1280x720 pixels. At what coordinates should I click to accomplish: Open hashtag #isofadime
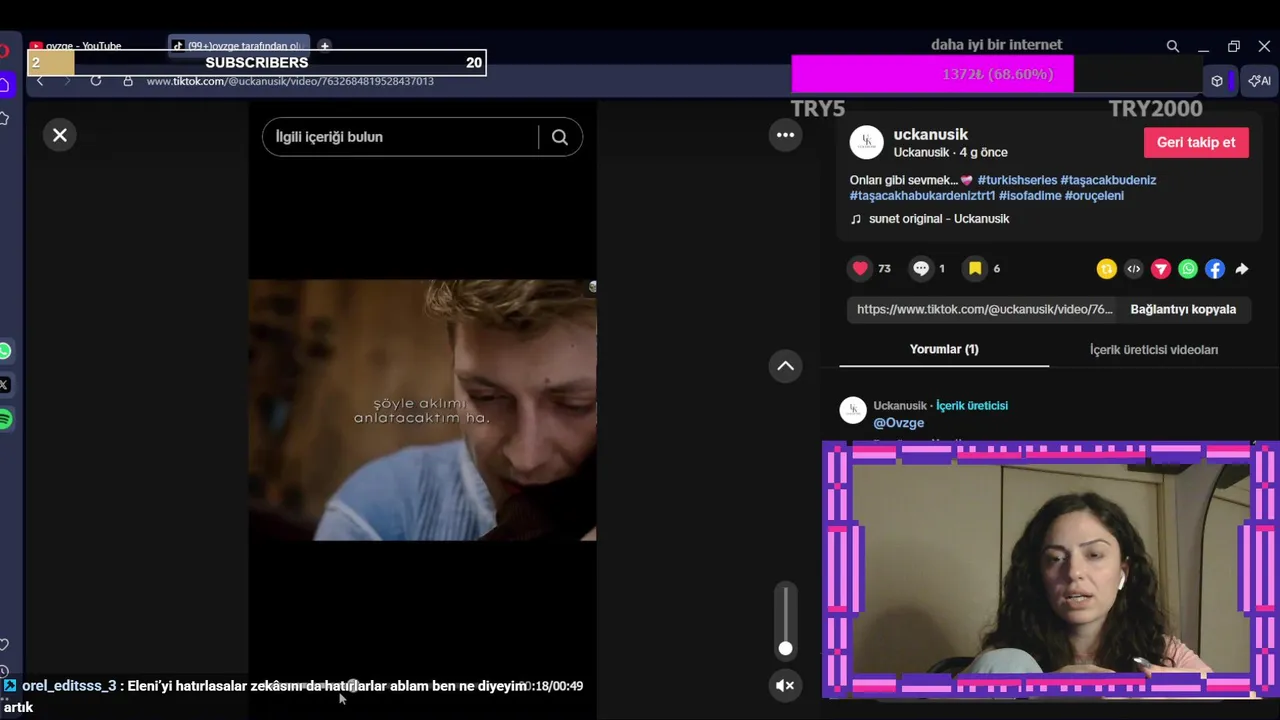pos(1030,196)
